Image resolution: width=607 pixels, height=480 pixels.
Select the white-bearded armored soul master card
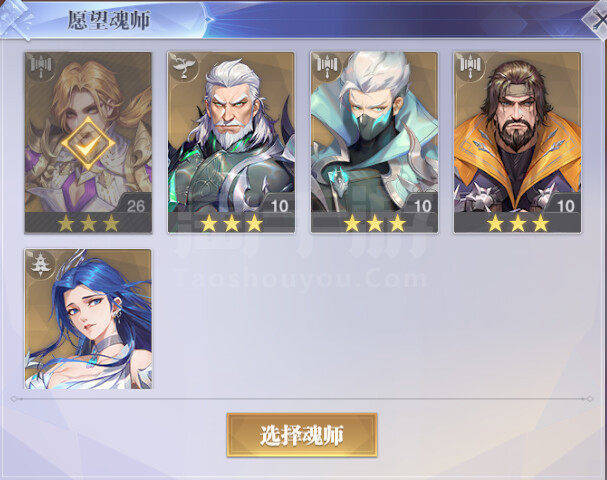pyautogui.click(x=231, y=142)
